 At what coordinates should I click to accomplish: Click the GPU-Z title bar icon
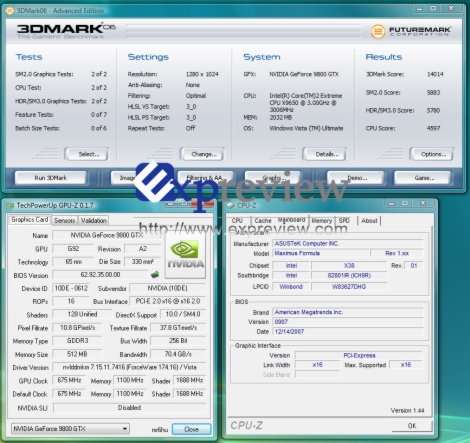pos(11,206)
